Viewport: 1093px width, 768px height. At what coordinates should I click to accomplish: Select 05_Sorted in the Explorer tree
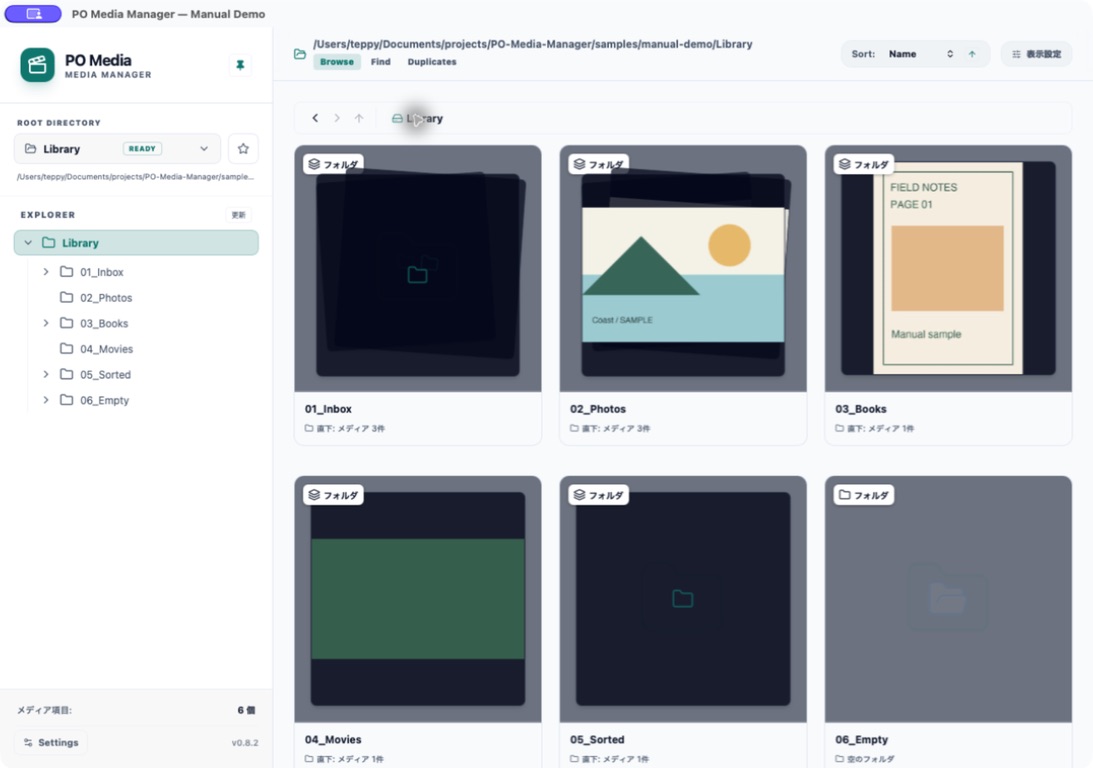pyautogui.click(x=143, y=374)
